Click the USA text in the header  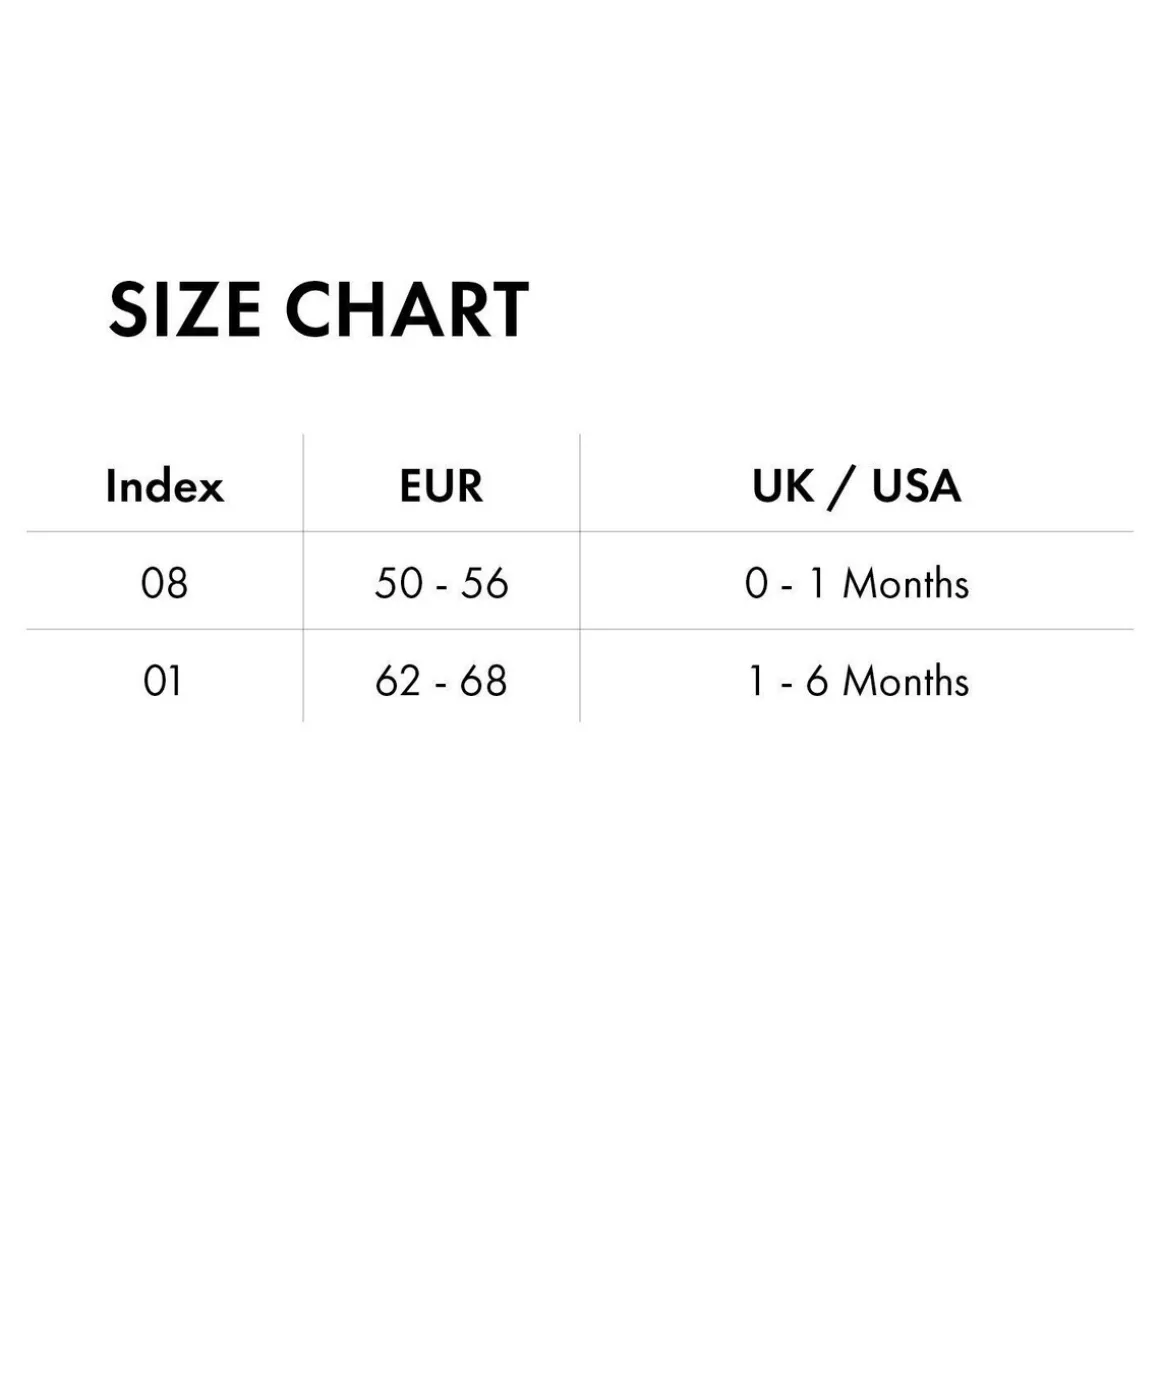916,486
